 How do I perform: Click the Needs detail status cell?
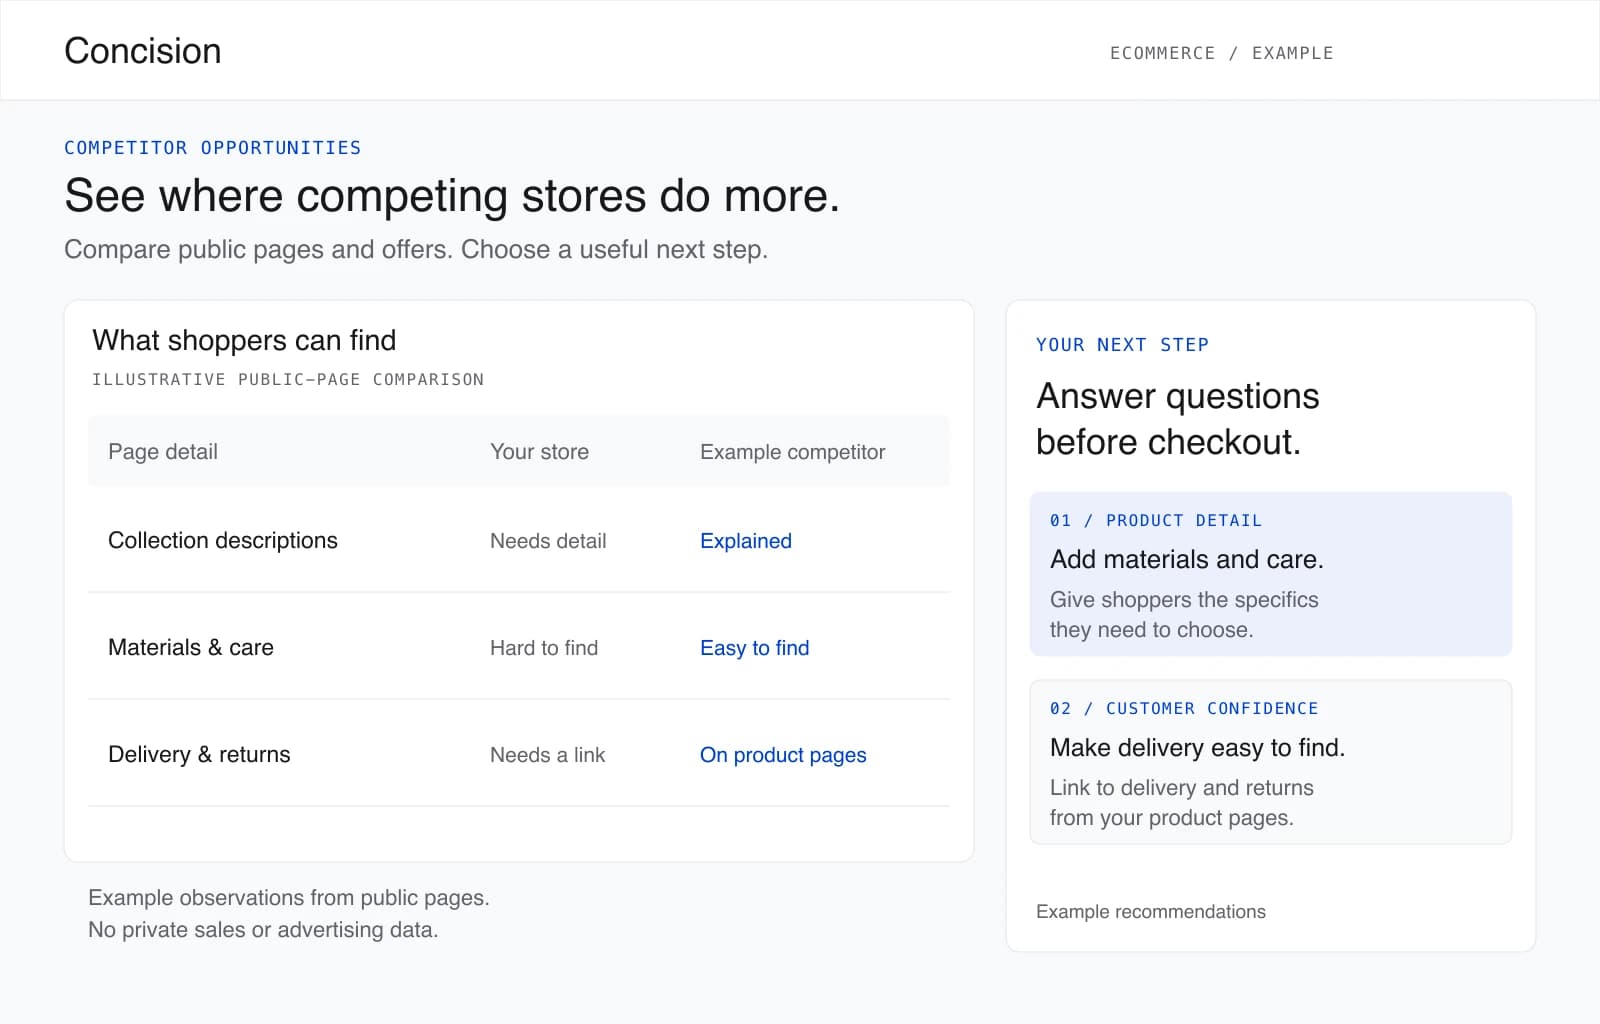pyautogui.click(x=548, y=541)
